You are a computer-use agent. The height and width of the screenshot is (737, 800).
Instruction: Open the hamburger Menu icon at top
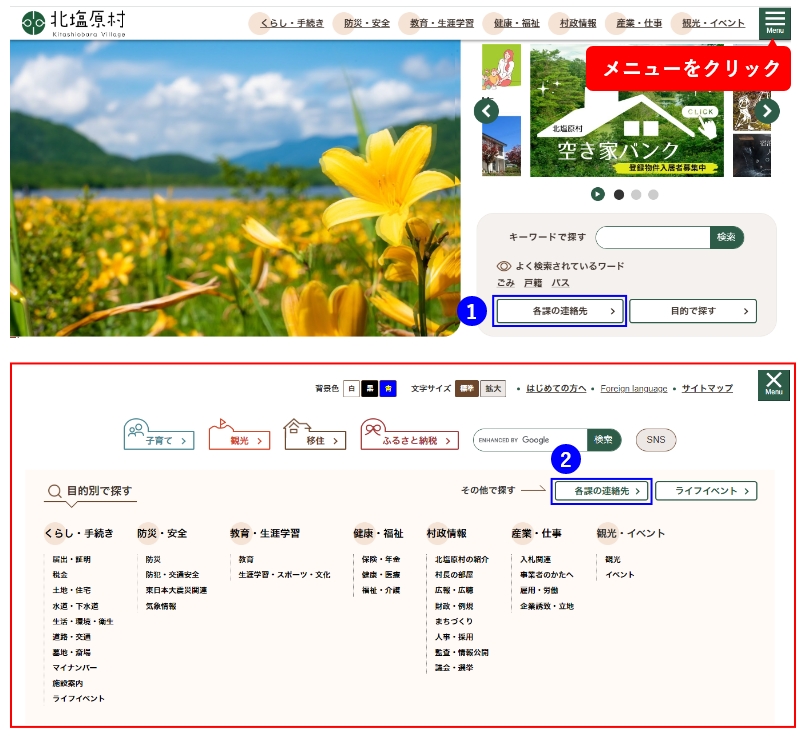click(x=774, y=23)
